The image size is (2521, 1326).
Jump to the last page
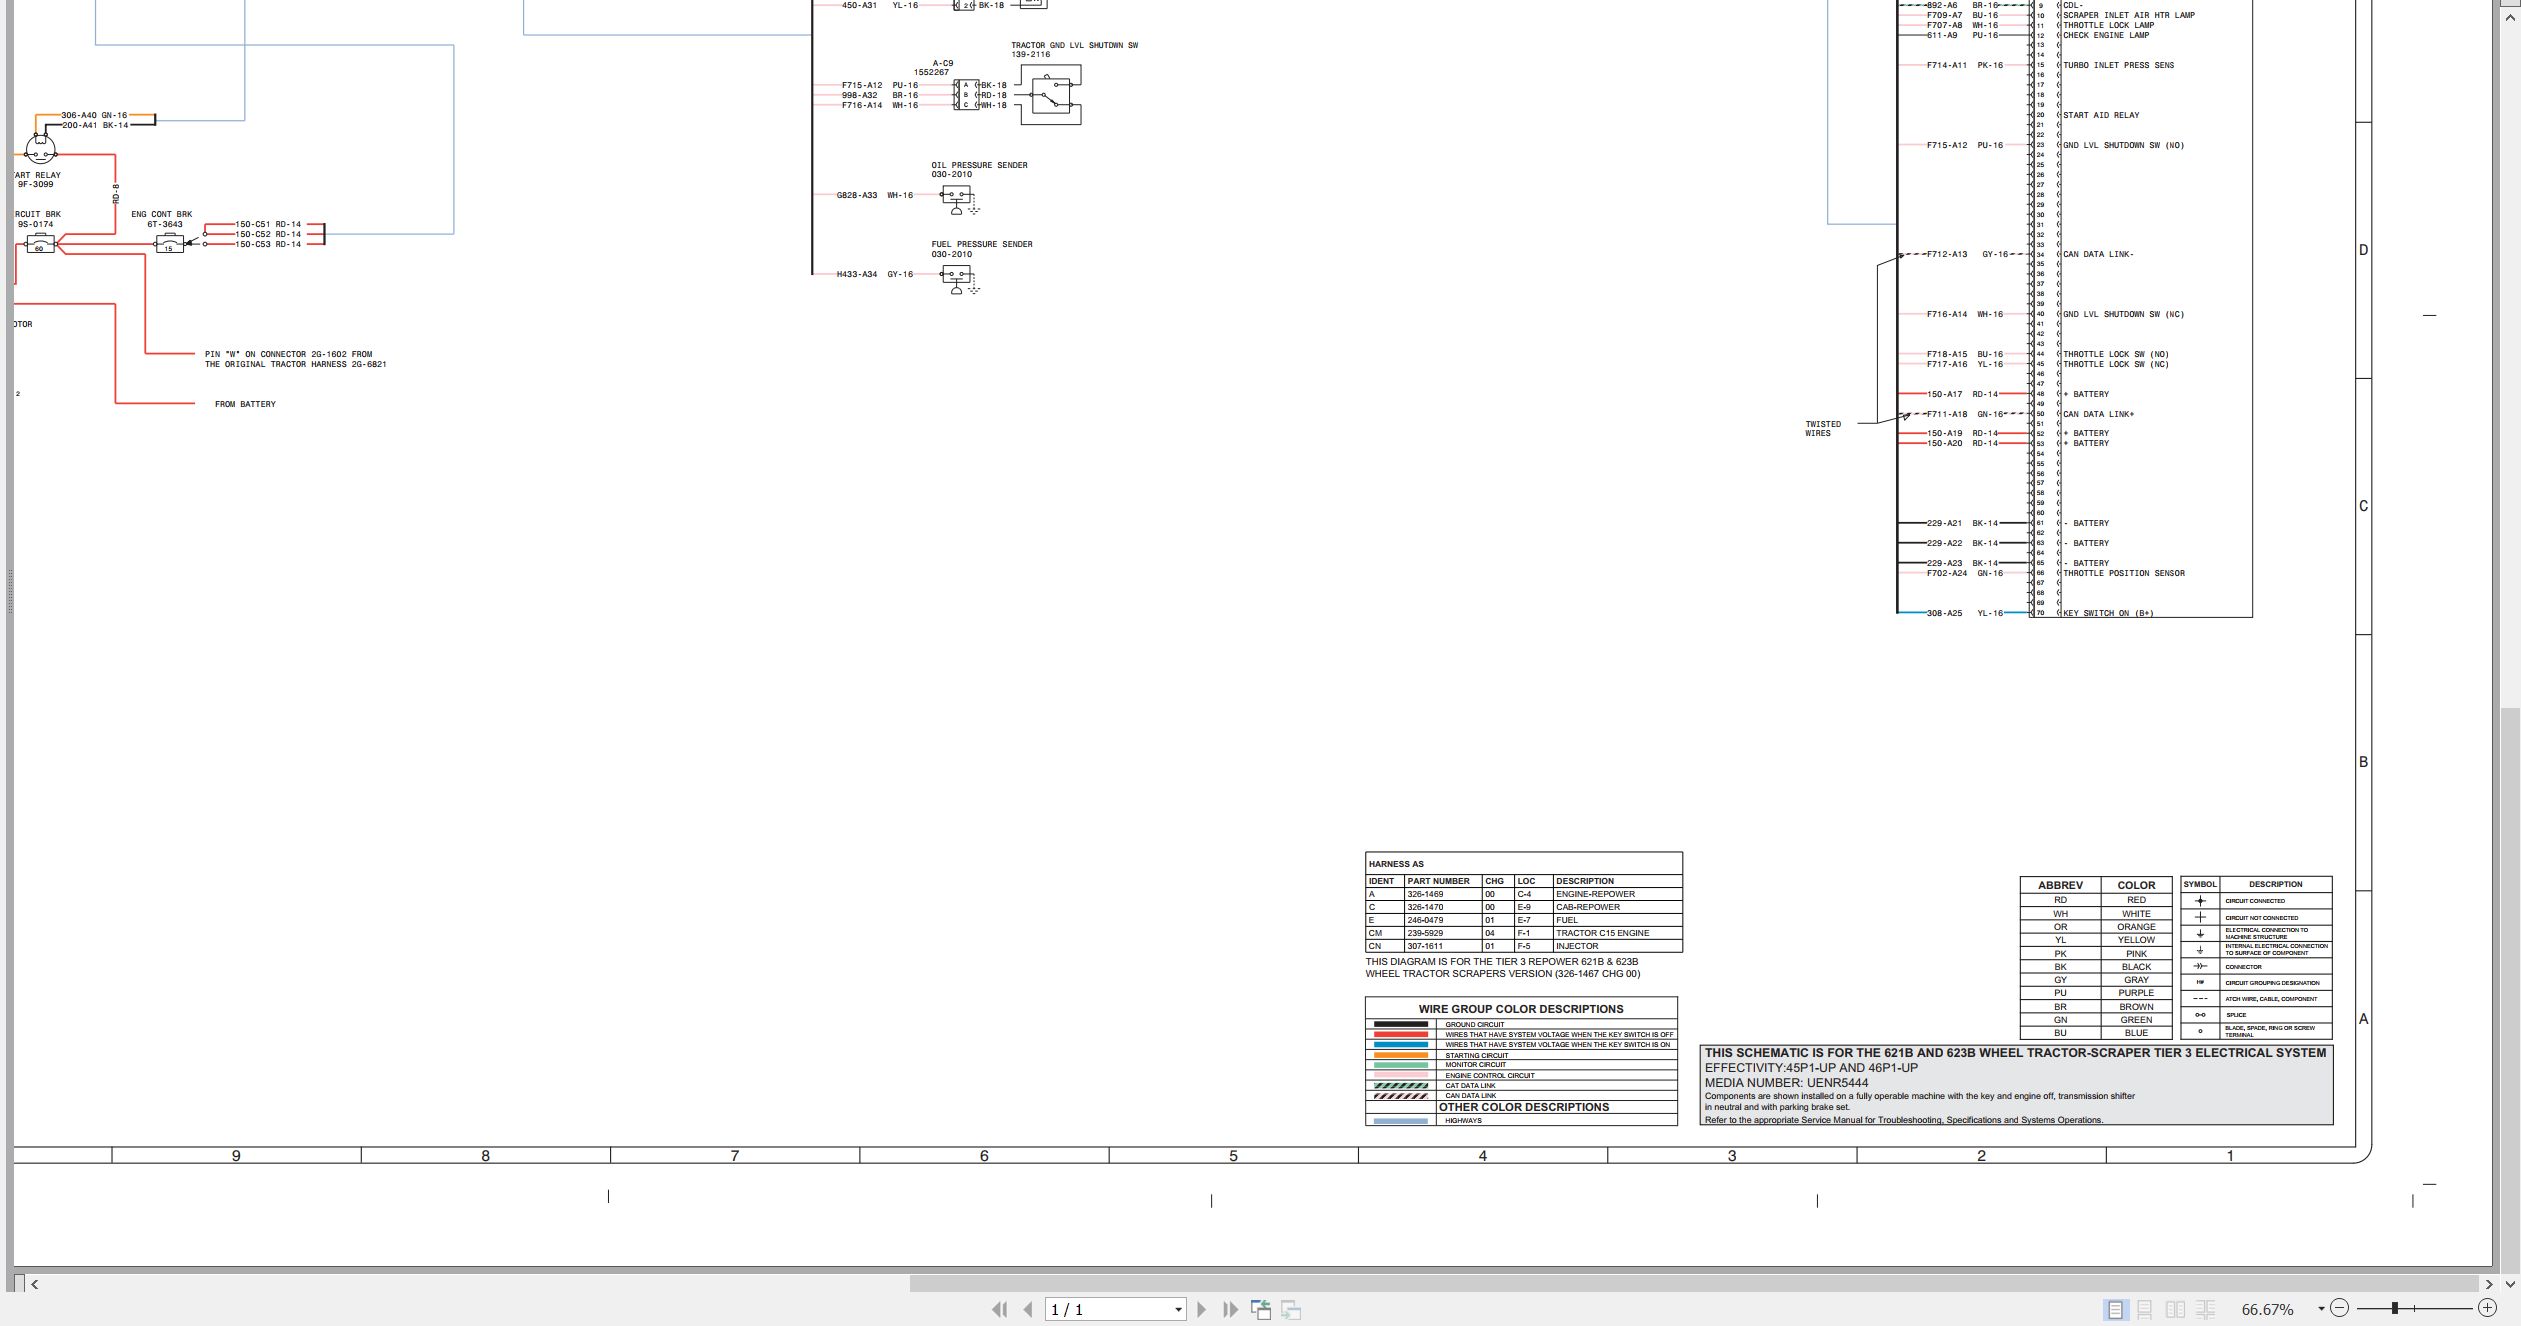[1230, 1309]
